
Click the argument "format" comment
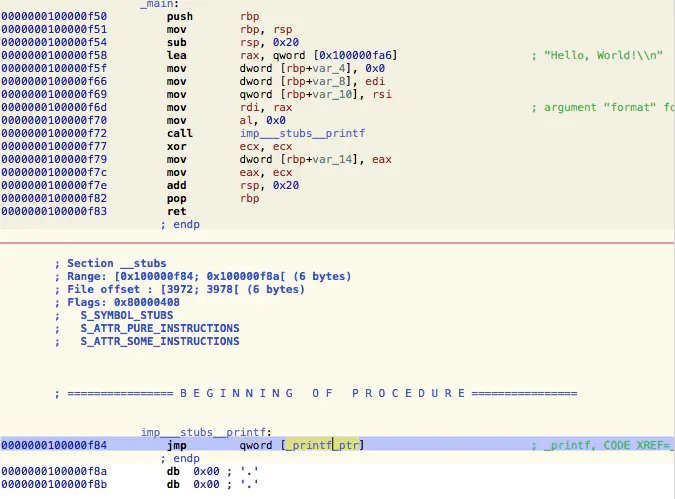[x=603, y=107]
